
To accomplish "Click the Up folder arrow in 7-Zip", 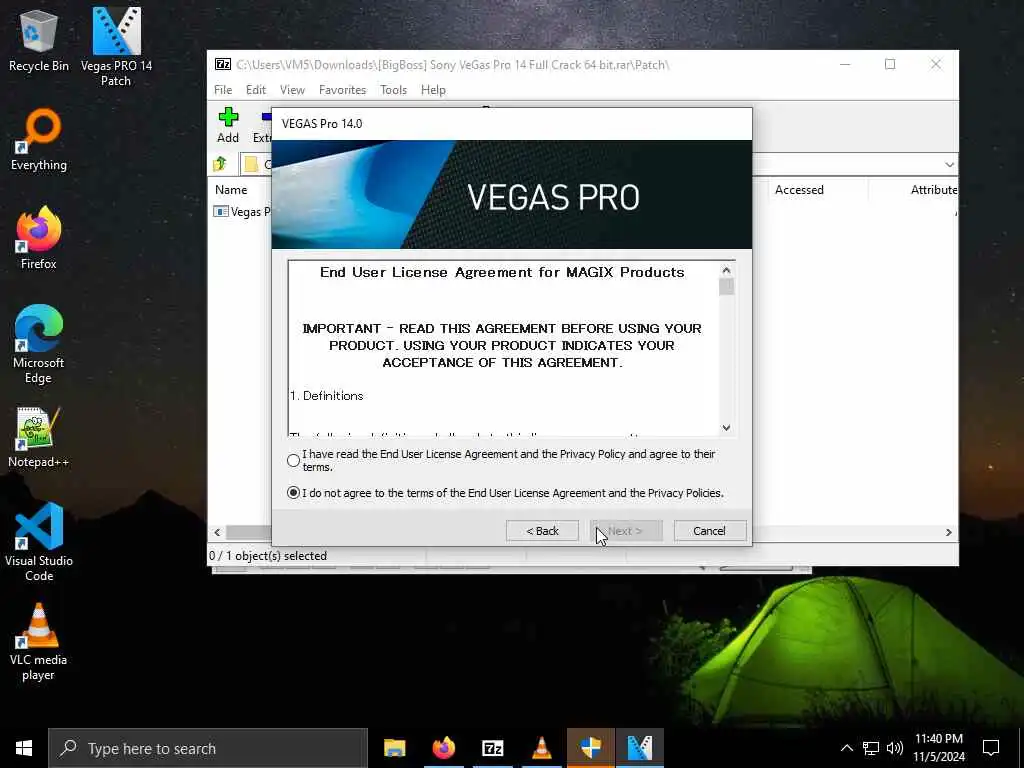I will (x=220, y=163).
